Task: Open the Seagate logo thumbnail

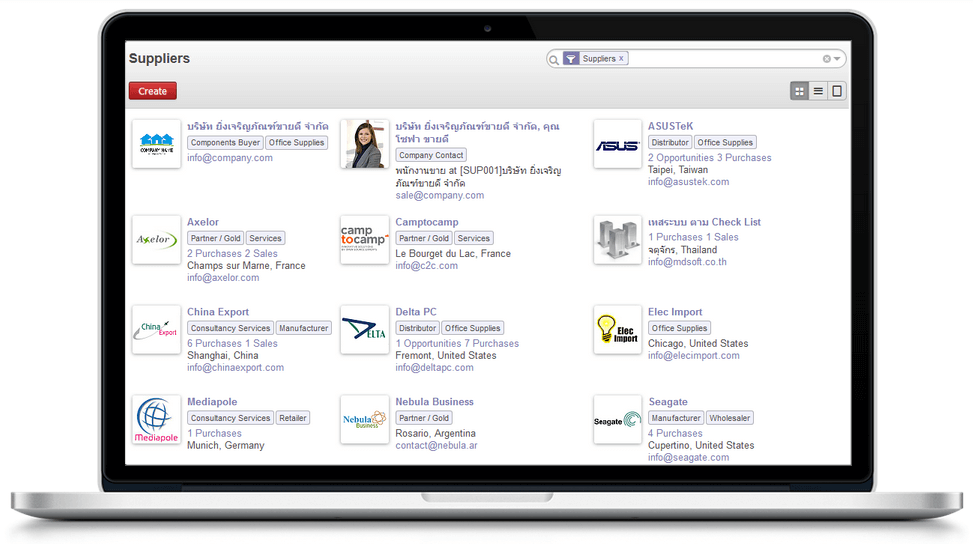Action: pyautogui.click(x=617, y=420)
